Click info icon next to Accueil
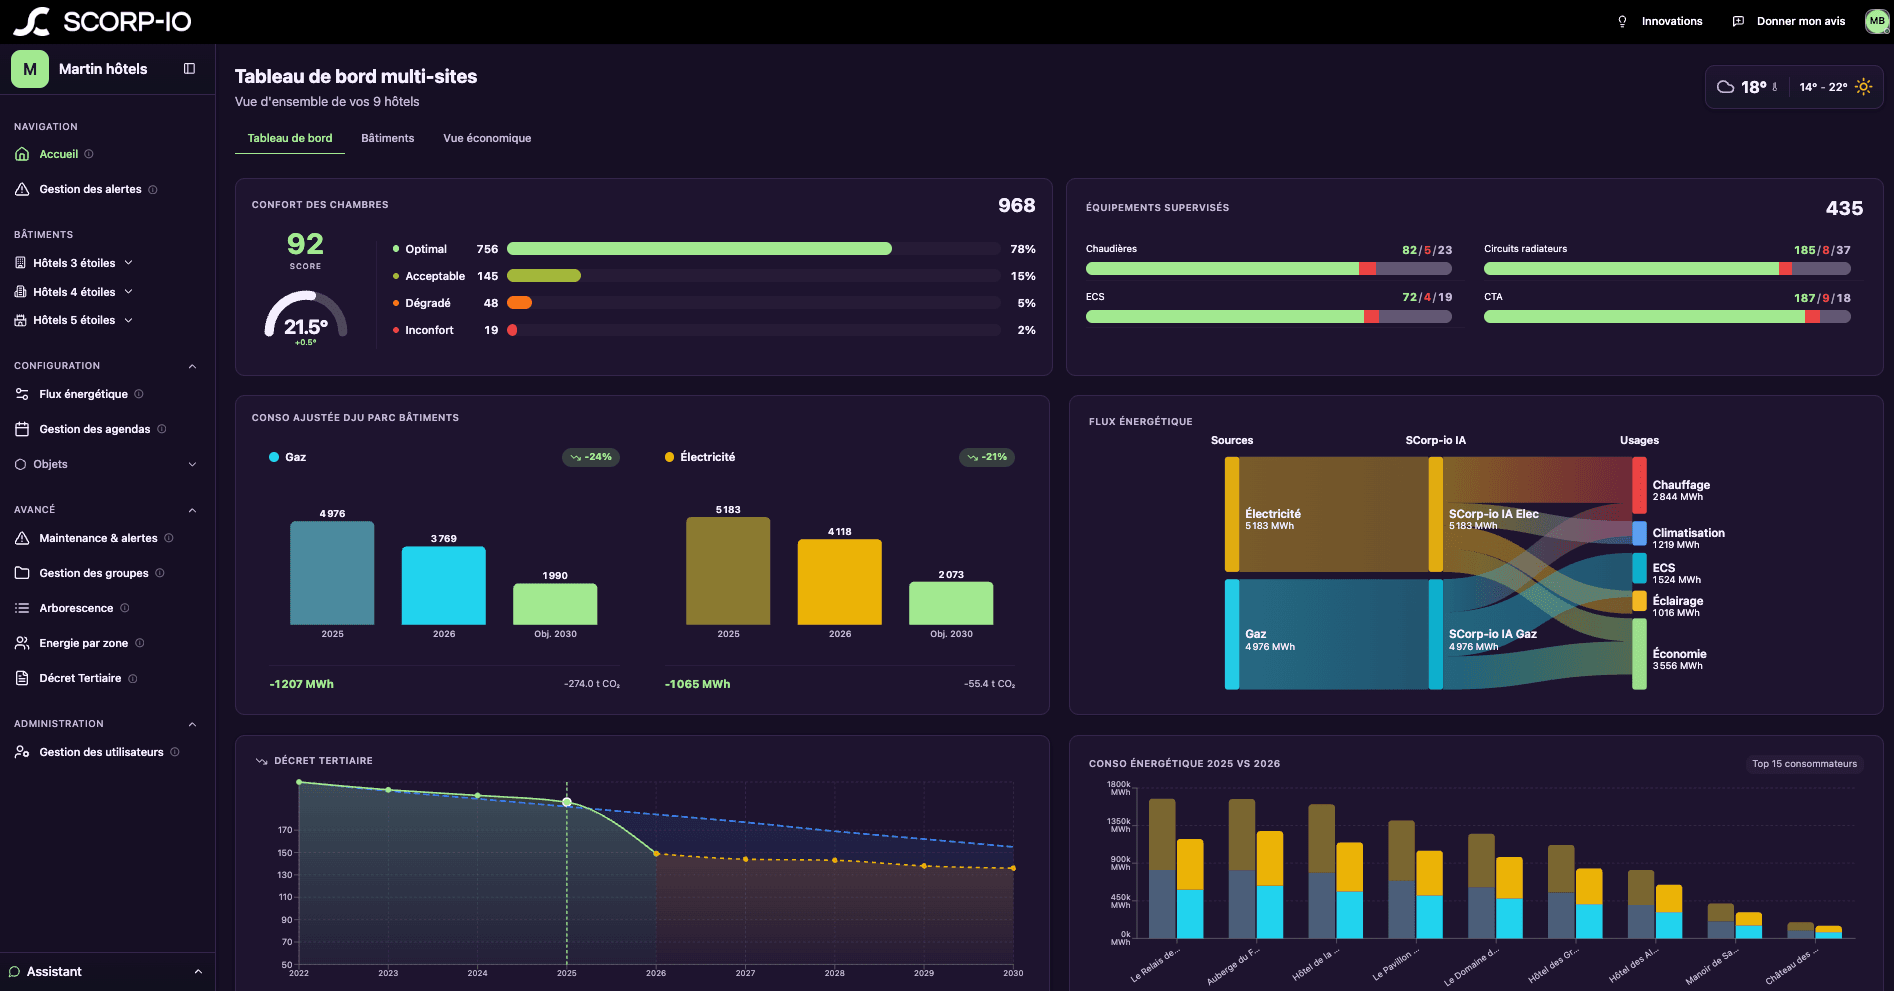The height and width of the screenshot is (991, 1894). tap(89, 154)
